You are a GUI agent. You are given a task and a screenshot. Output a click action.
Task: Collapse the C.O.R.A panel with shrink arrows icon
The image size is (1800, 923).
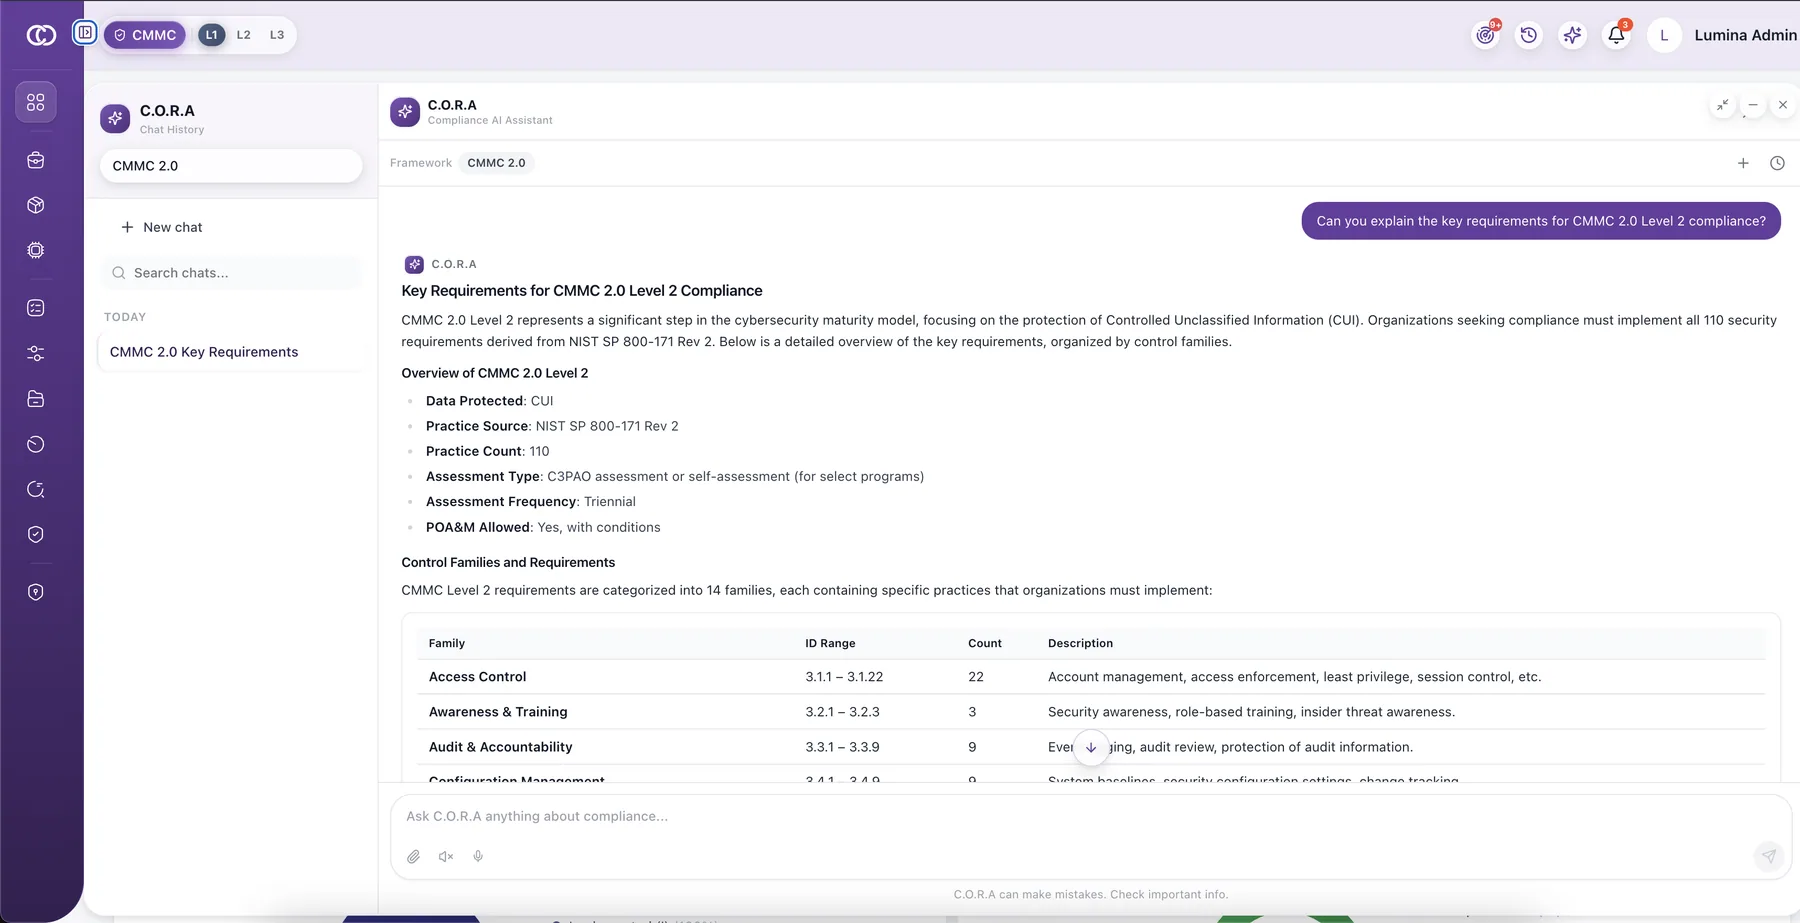coord(1723,105)
